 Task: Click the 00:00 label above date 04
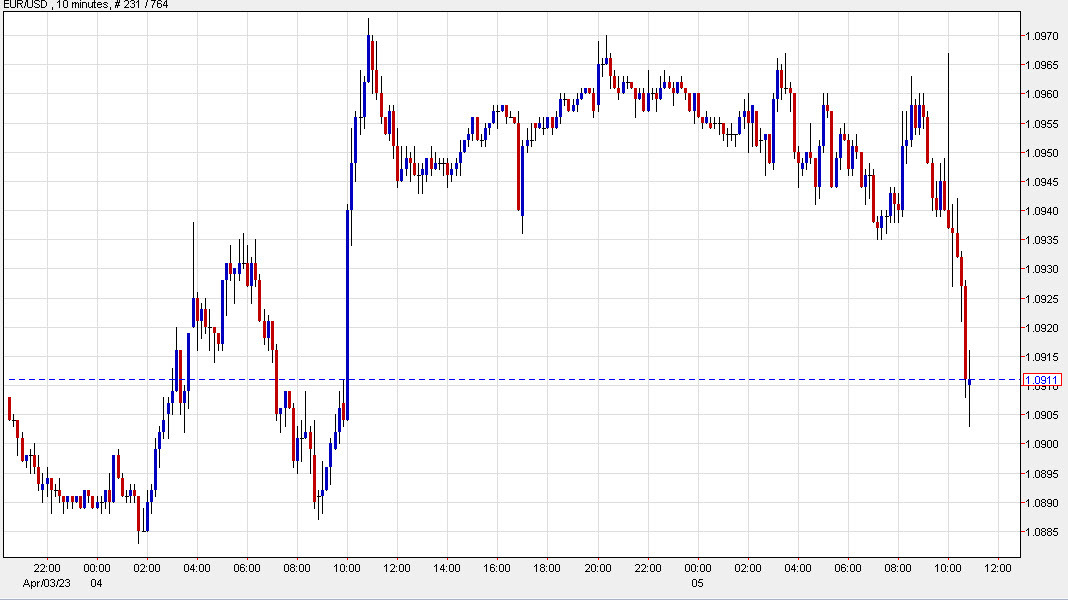click(97, 568)
